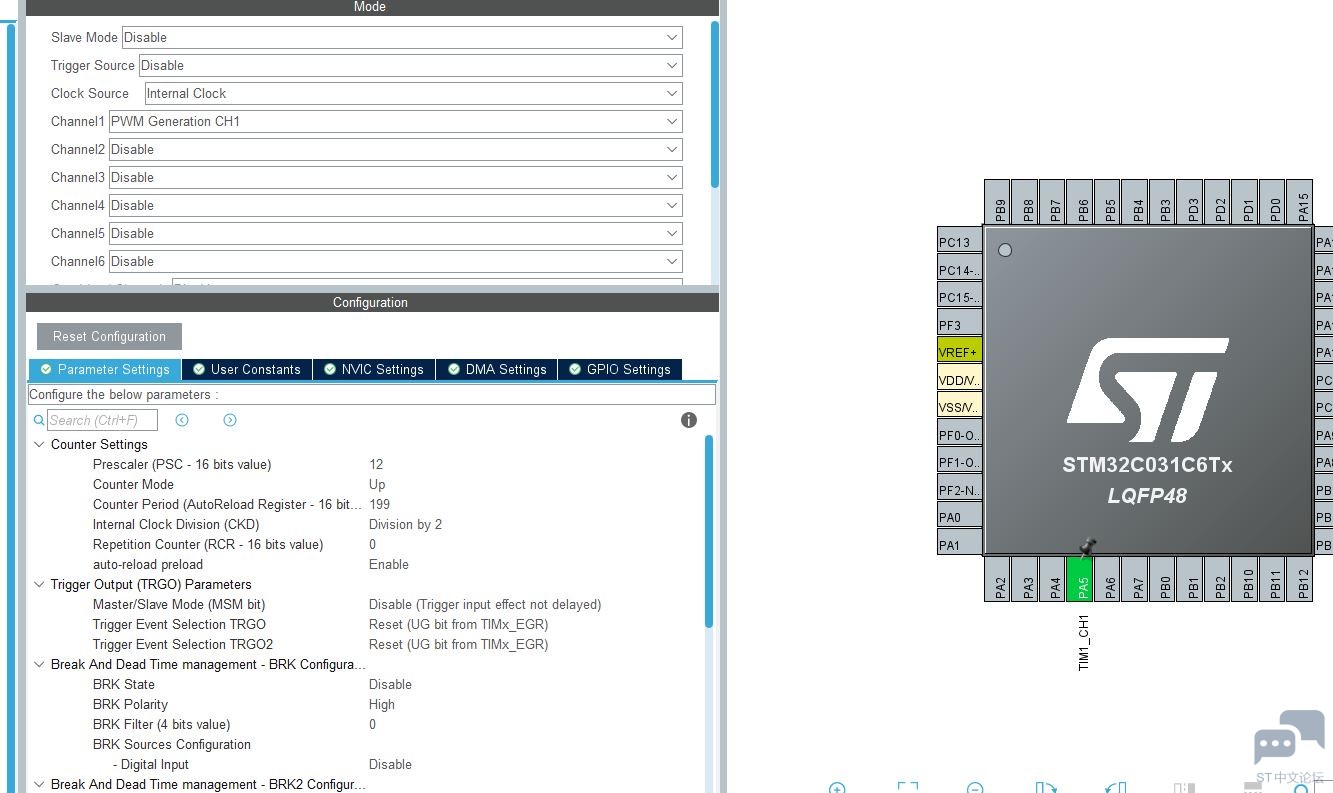
Task: Select the Counter Mode value Up
Action: pyautogui.click(x=377, y=484)
